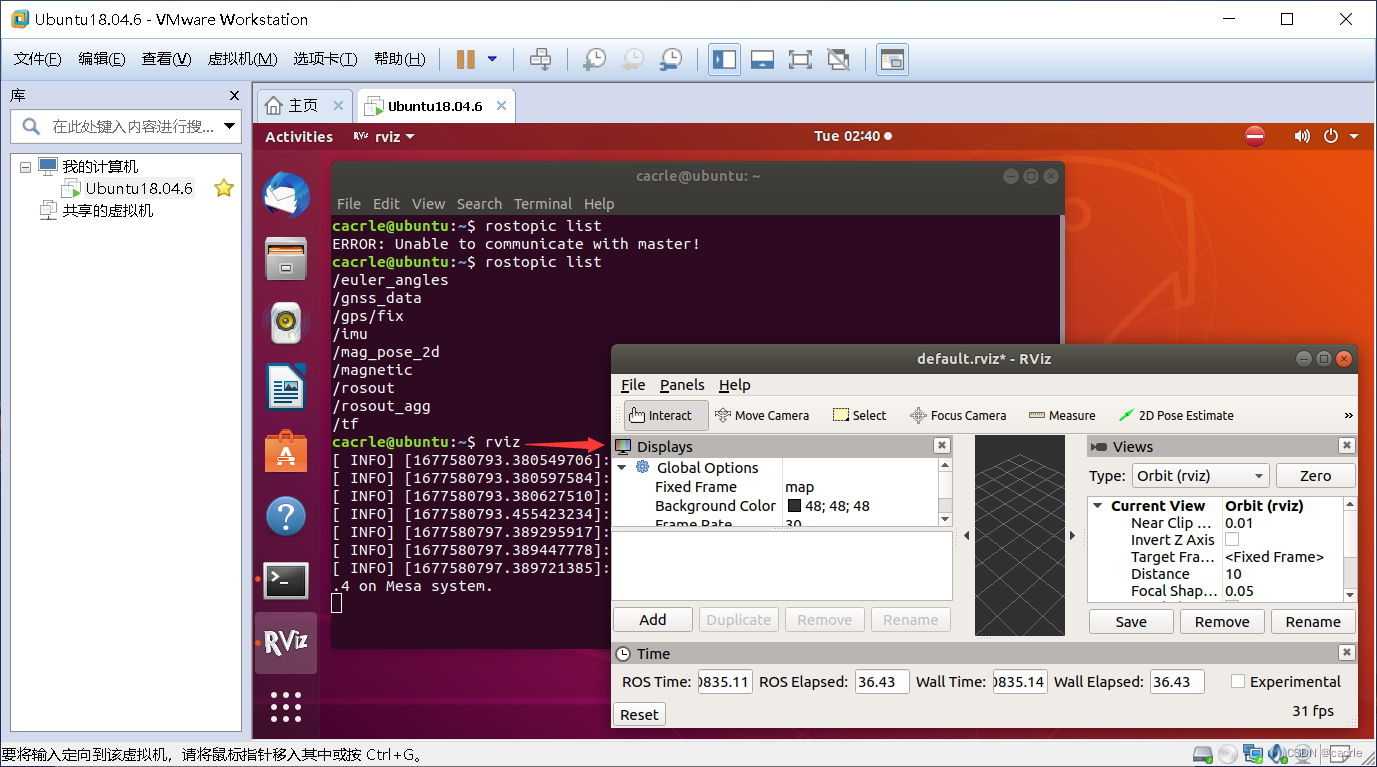Pick the Measure tool

click(x=1061, y=415)
